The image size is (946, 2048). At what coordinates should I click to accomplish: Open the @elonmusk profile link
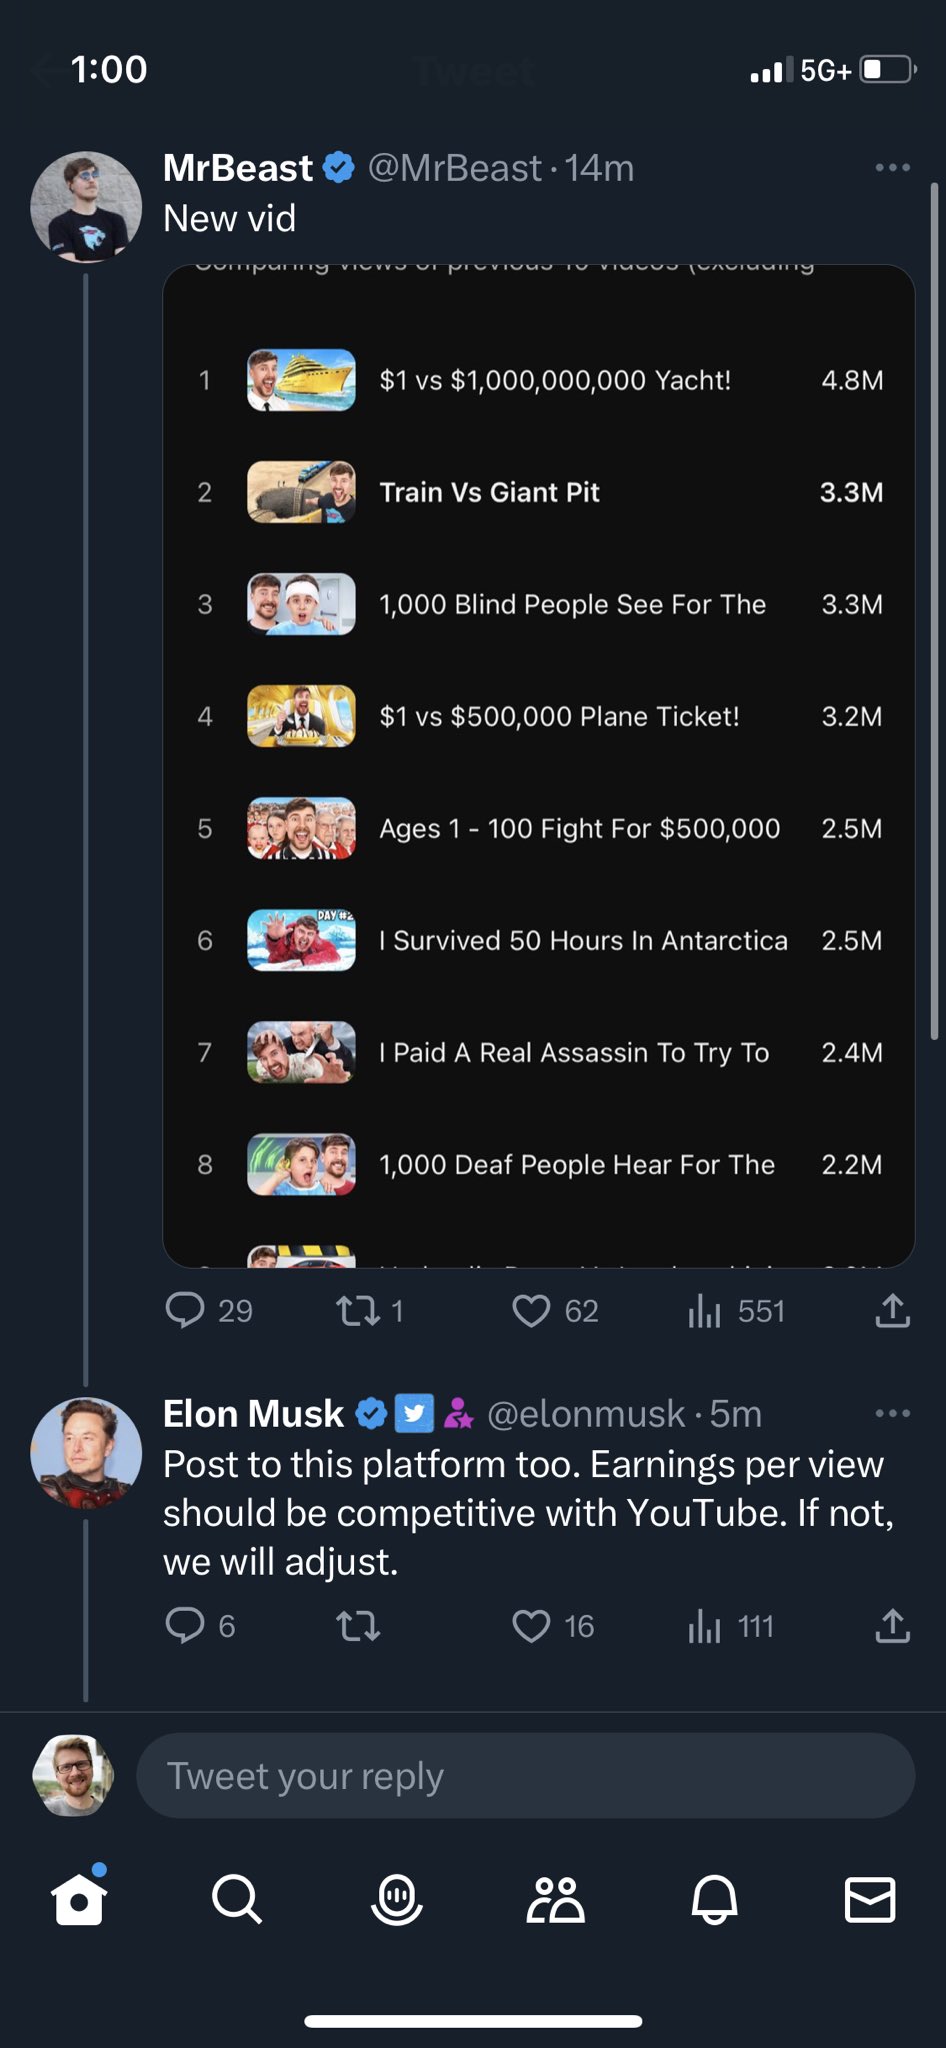click(586, 1414)
